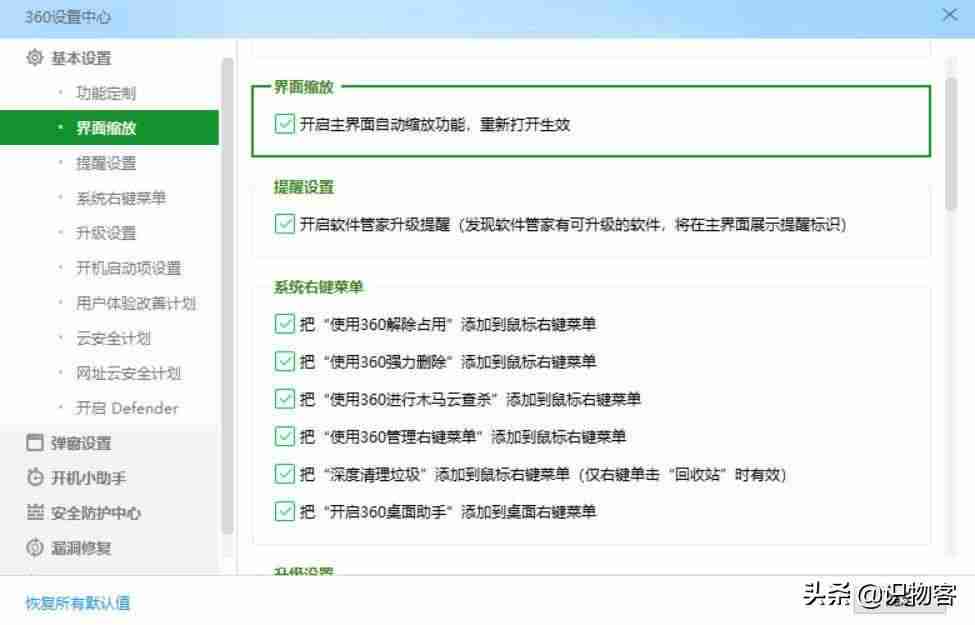
Task: Uncheck 使用360解除占用 right-click menu option
Action: coord(284,324)
